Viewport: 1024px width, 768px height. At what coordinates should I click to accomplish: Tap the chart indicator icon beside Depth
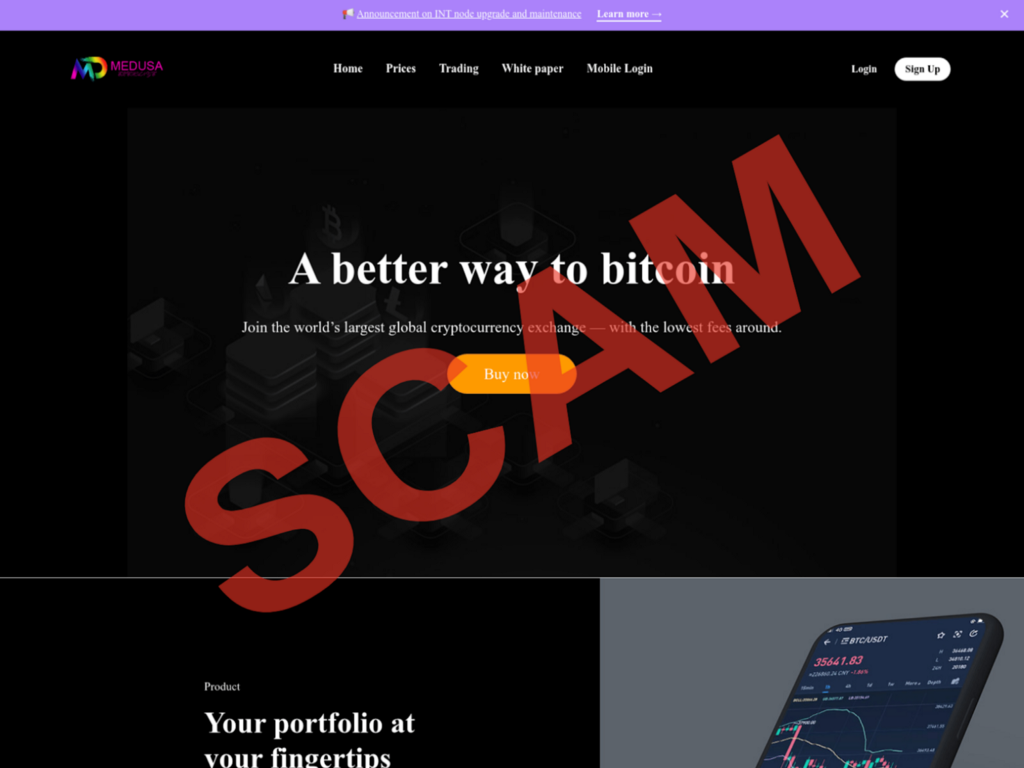955,681
